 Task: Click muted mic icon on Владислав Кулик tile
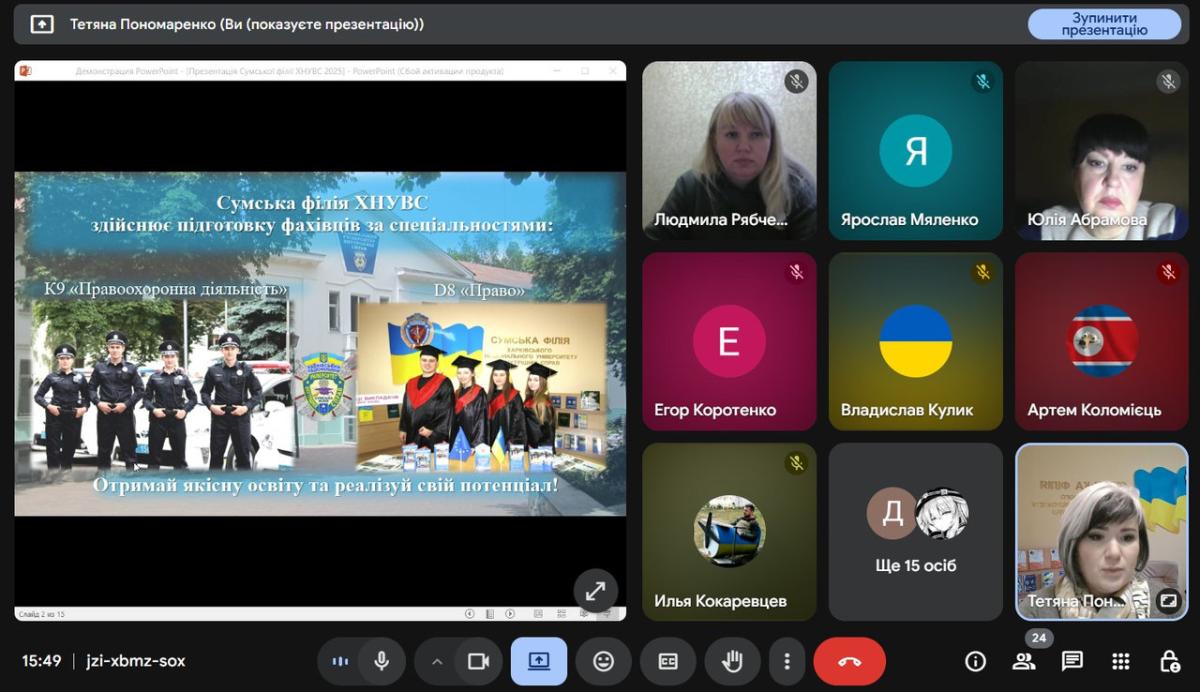[982, 271]
